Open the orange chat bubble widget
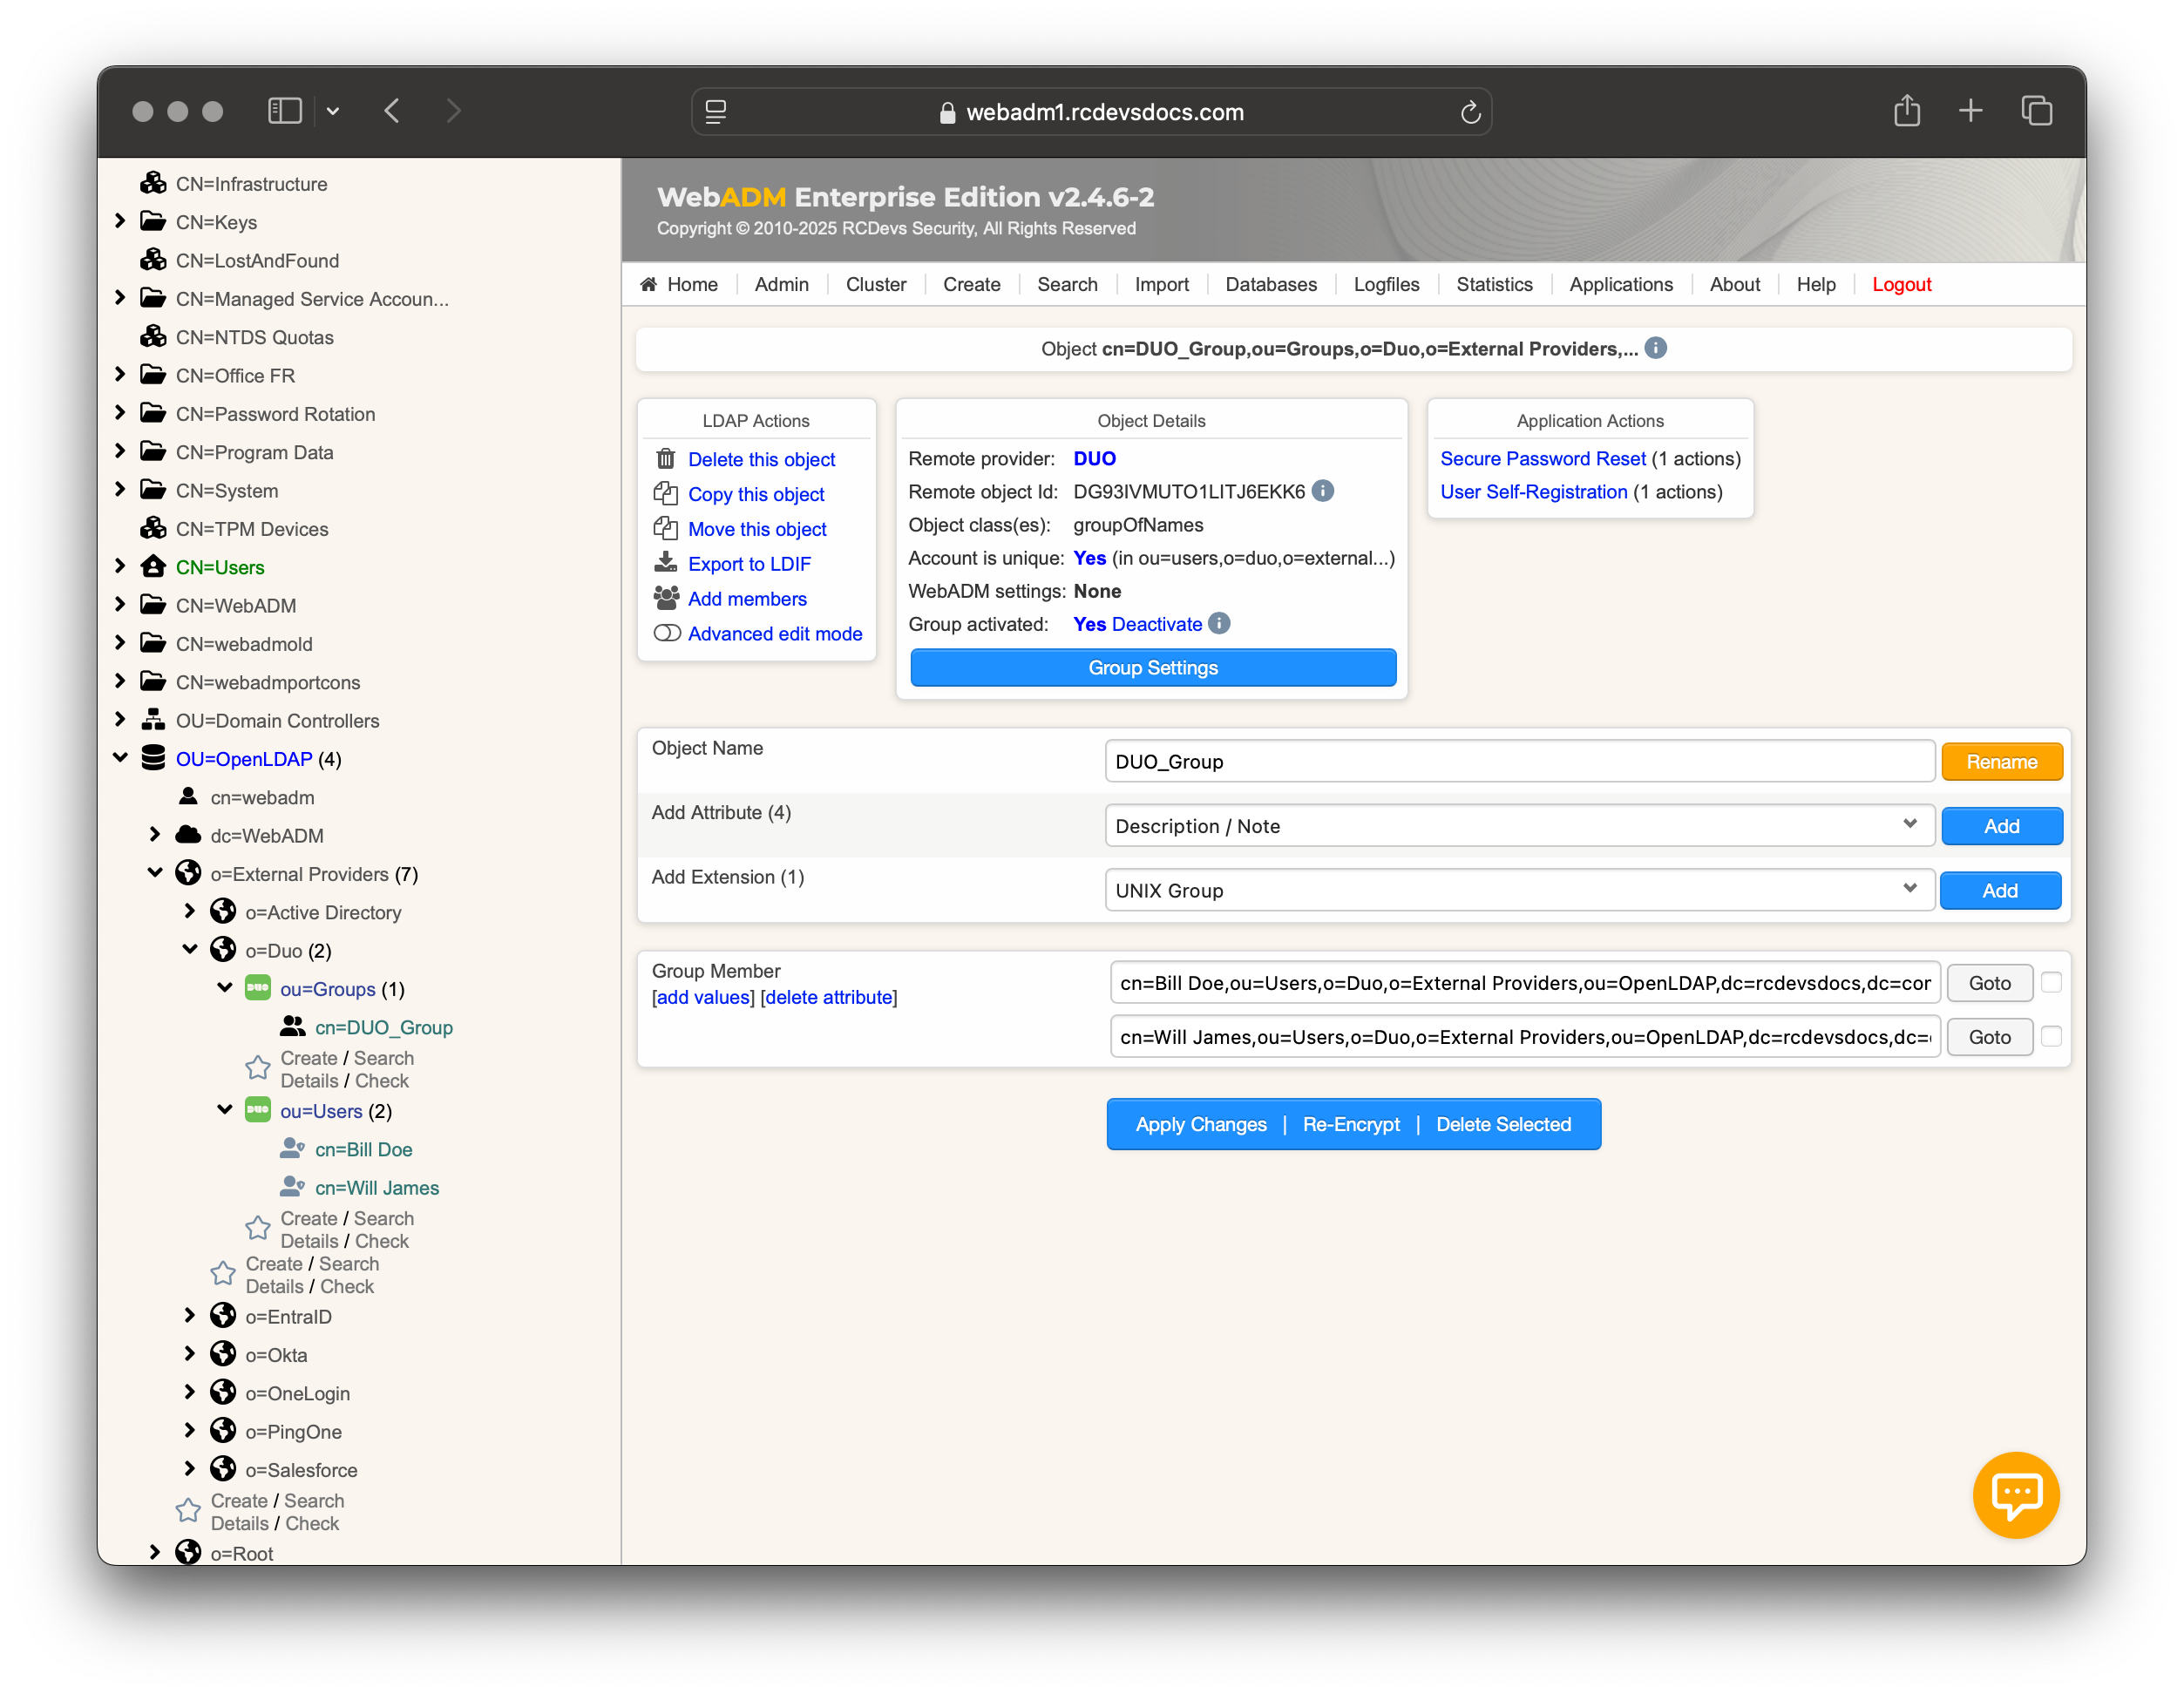The image size is (2184, 1694). pyautogui.click(x=2015, y=1494)
